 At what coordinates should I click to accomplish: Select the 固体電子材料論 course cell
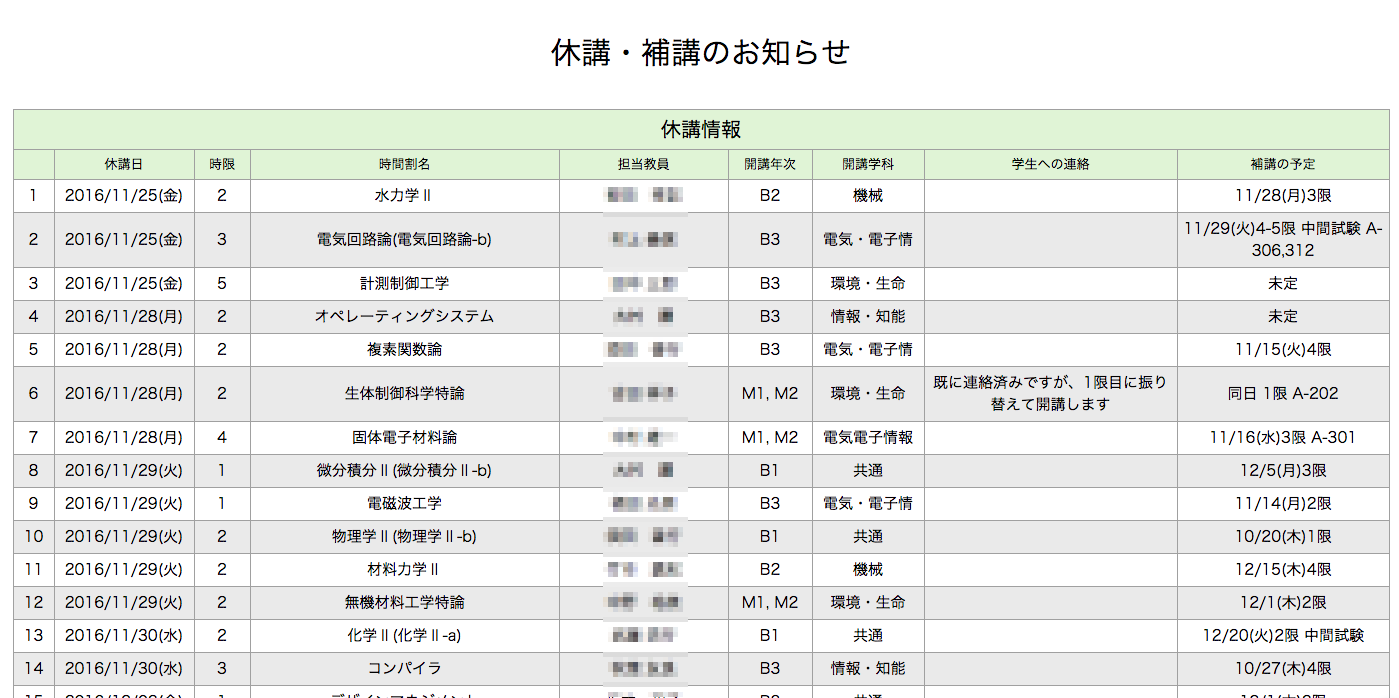pyautogui.click(x=405, y=438)
